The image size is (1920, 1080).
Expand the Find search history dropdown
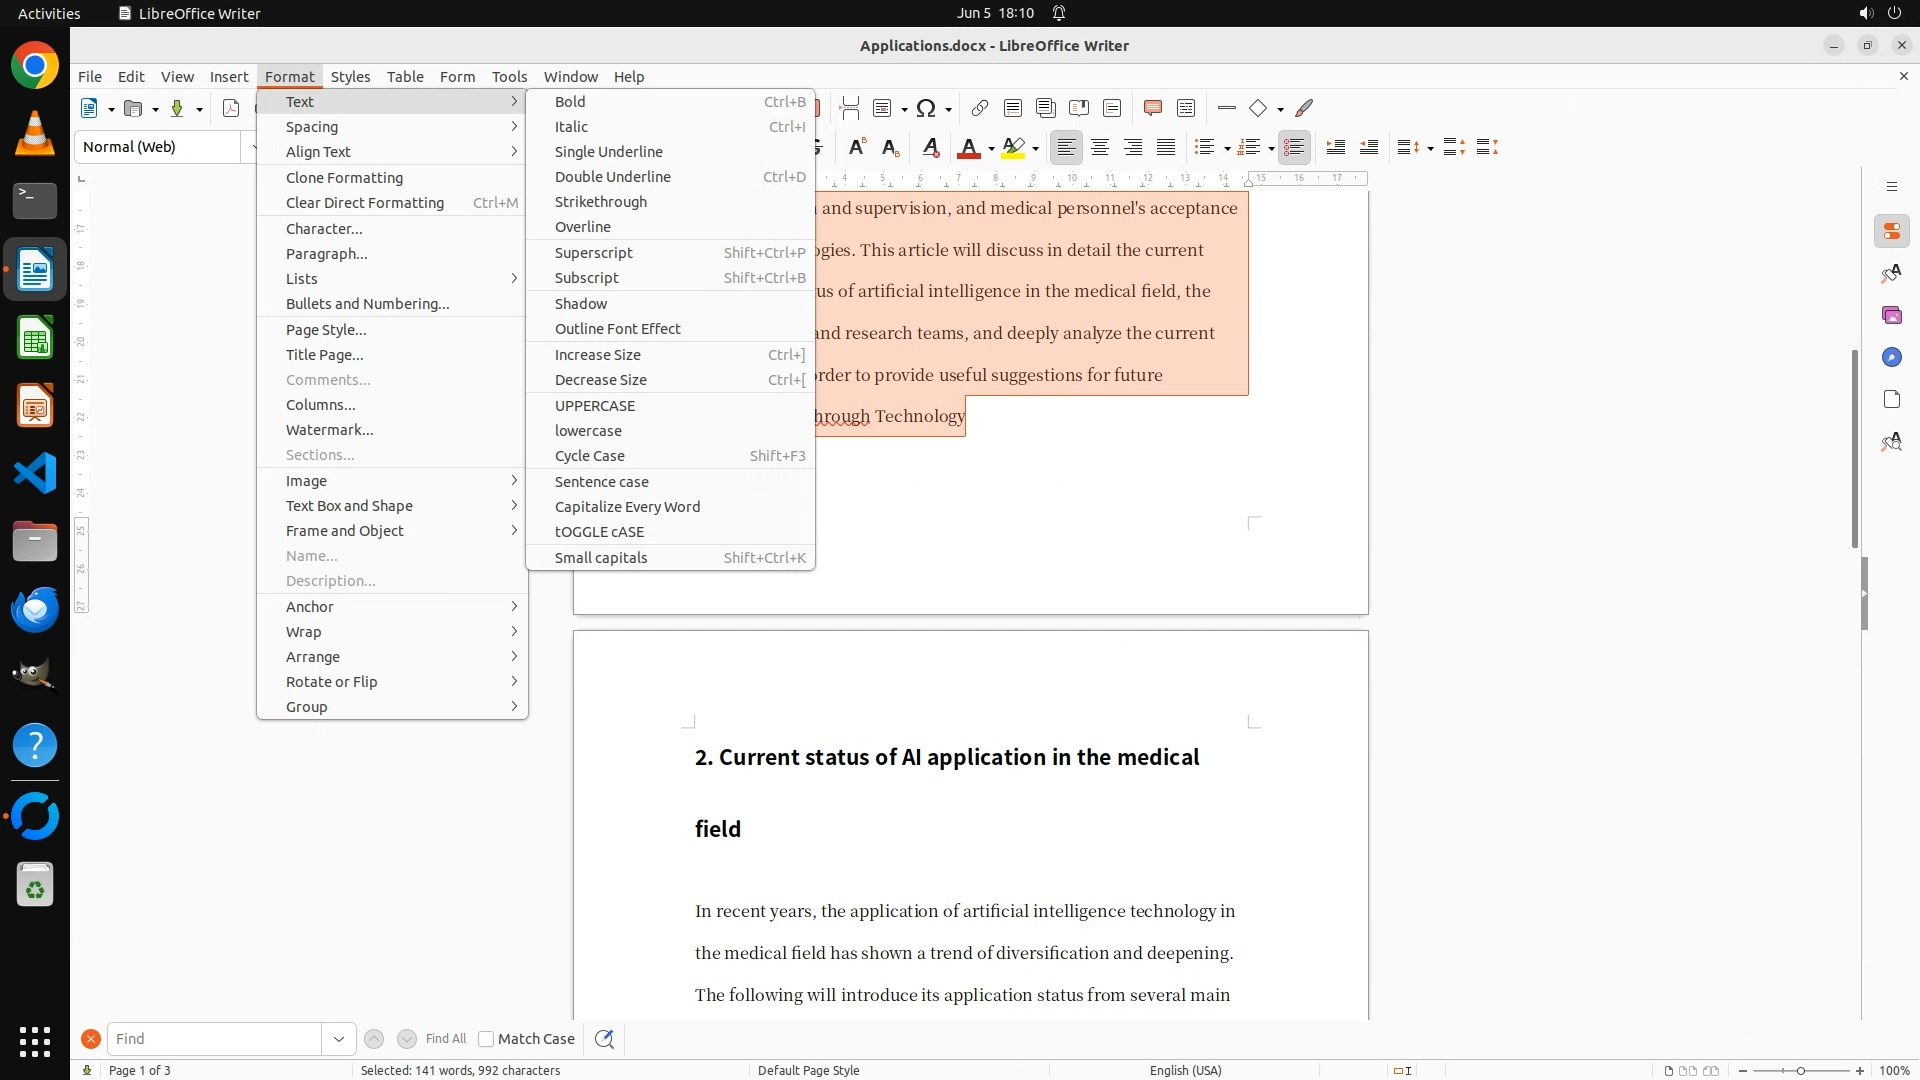point(338,1039)
